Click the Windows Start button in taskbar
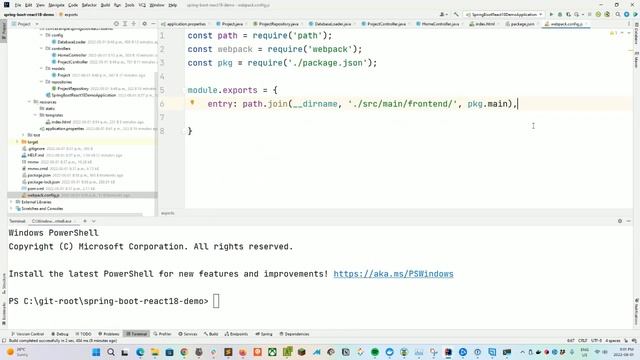The image size is (640, 360). click(x=96, y=352)
